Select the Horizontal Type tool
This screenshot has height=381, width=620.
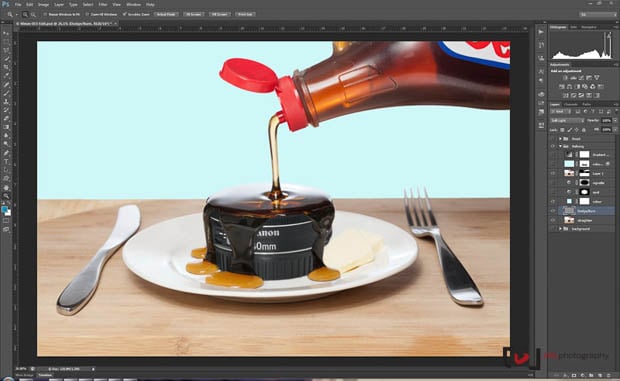pyautogui.click(x=6, y=161)
